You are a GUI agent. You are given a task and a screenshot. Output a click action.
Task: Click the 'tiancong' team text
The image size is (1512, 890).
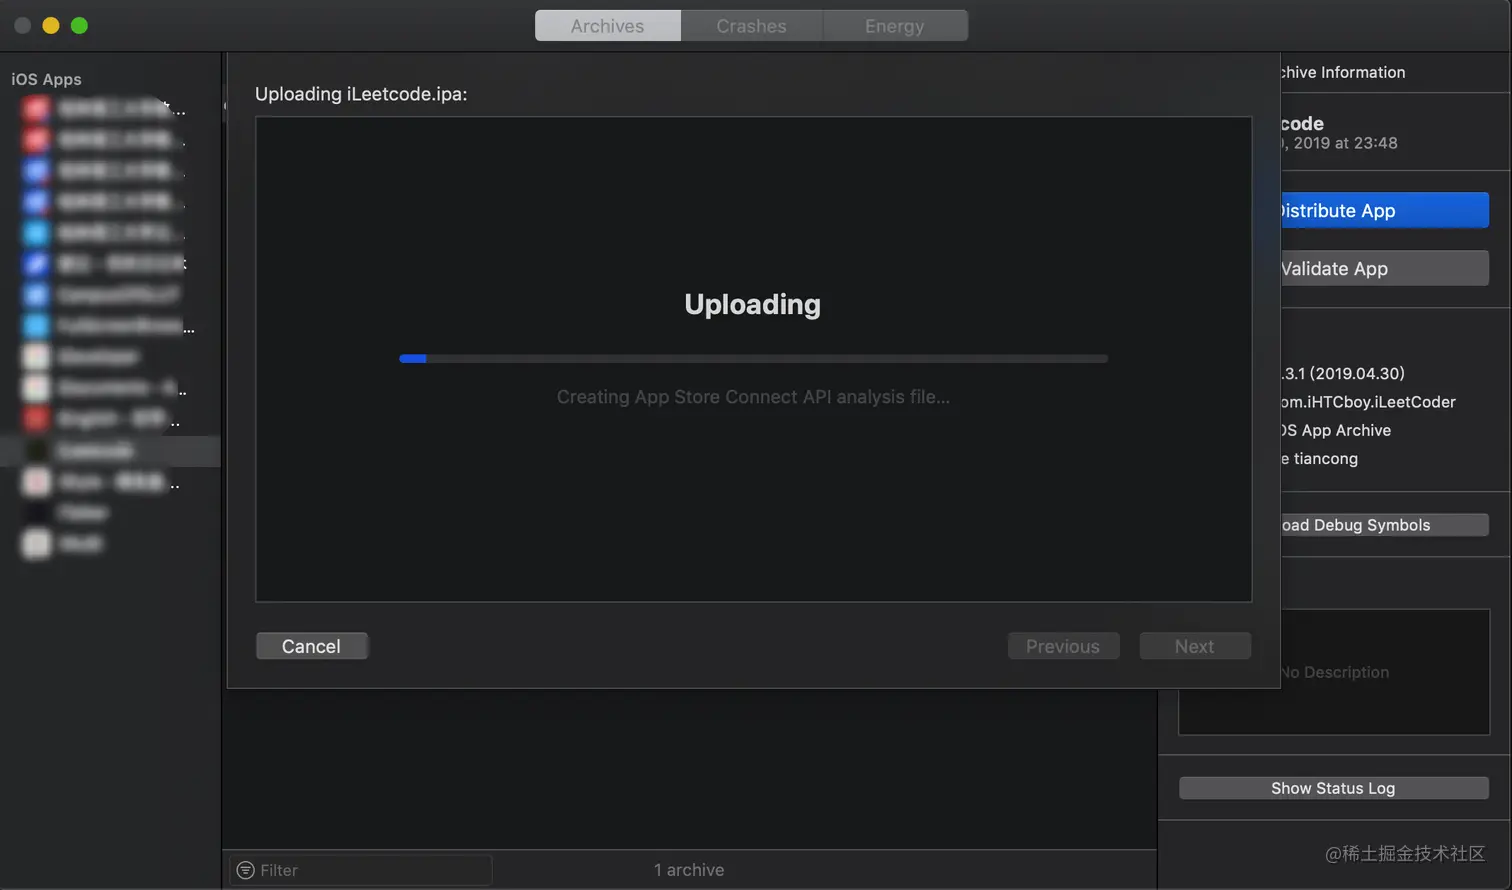1326,459
